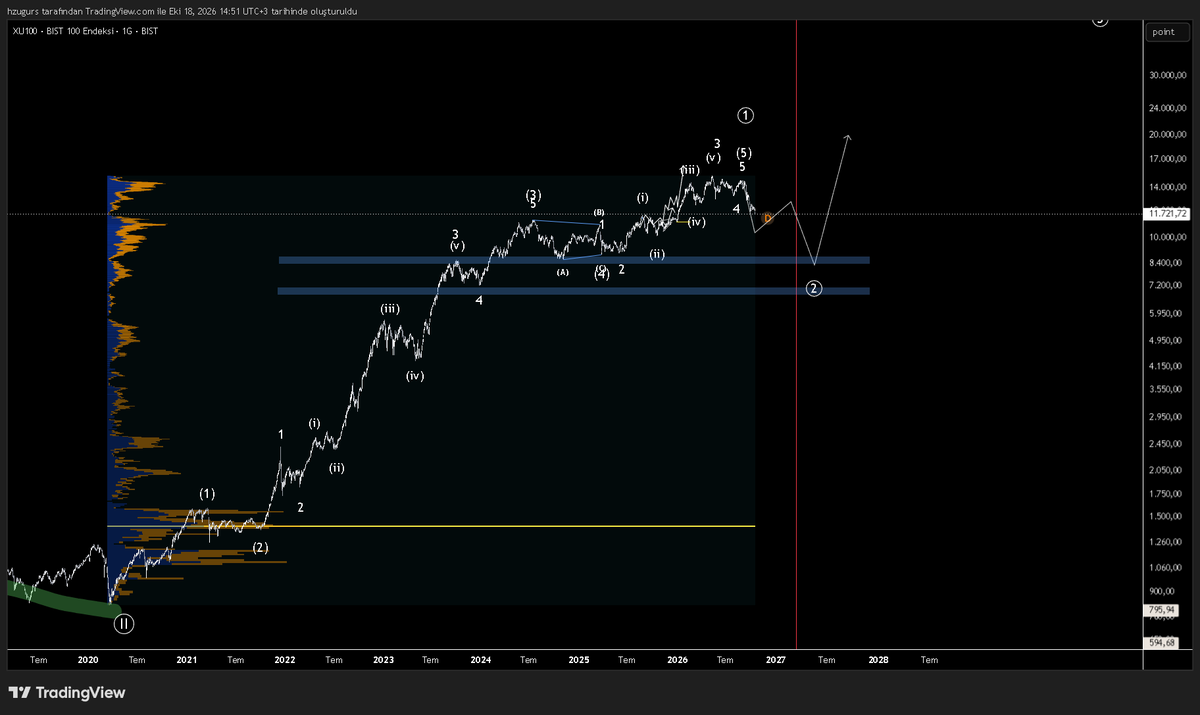Screen dimensions: 1200x715
Task: Select the 17.000,00 price level
Action: 1168,158
